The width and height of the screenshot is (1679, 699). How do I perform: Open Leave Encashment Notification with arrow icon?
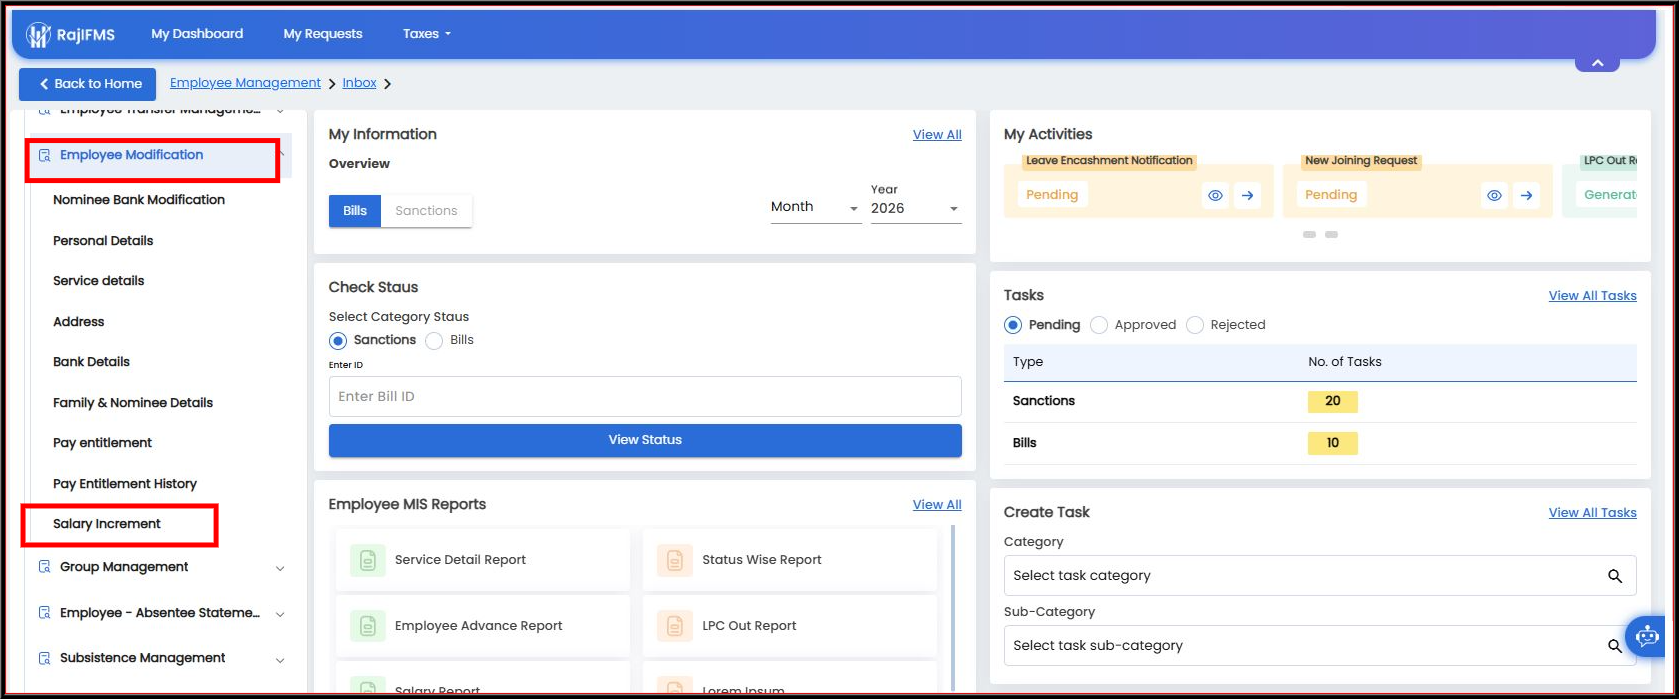click(1247, 195)
